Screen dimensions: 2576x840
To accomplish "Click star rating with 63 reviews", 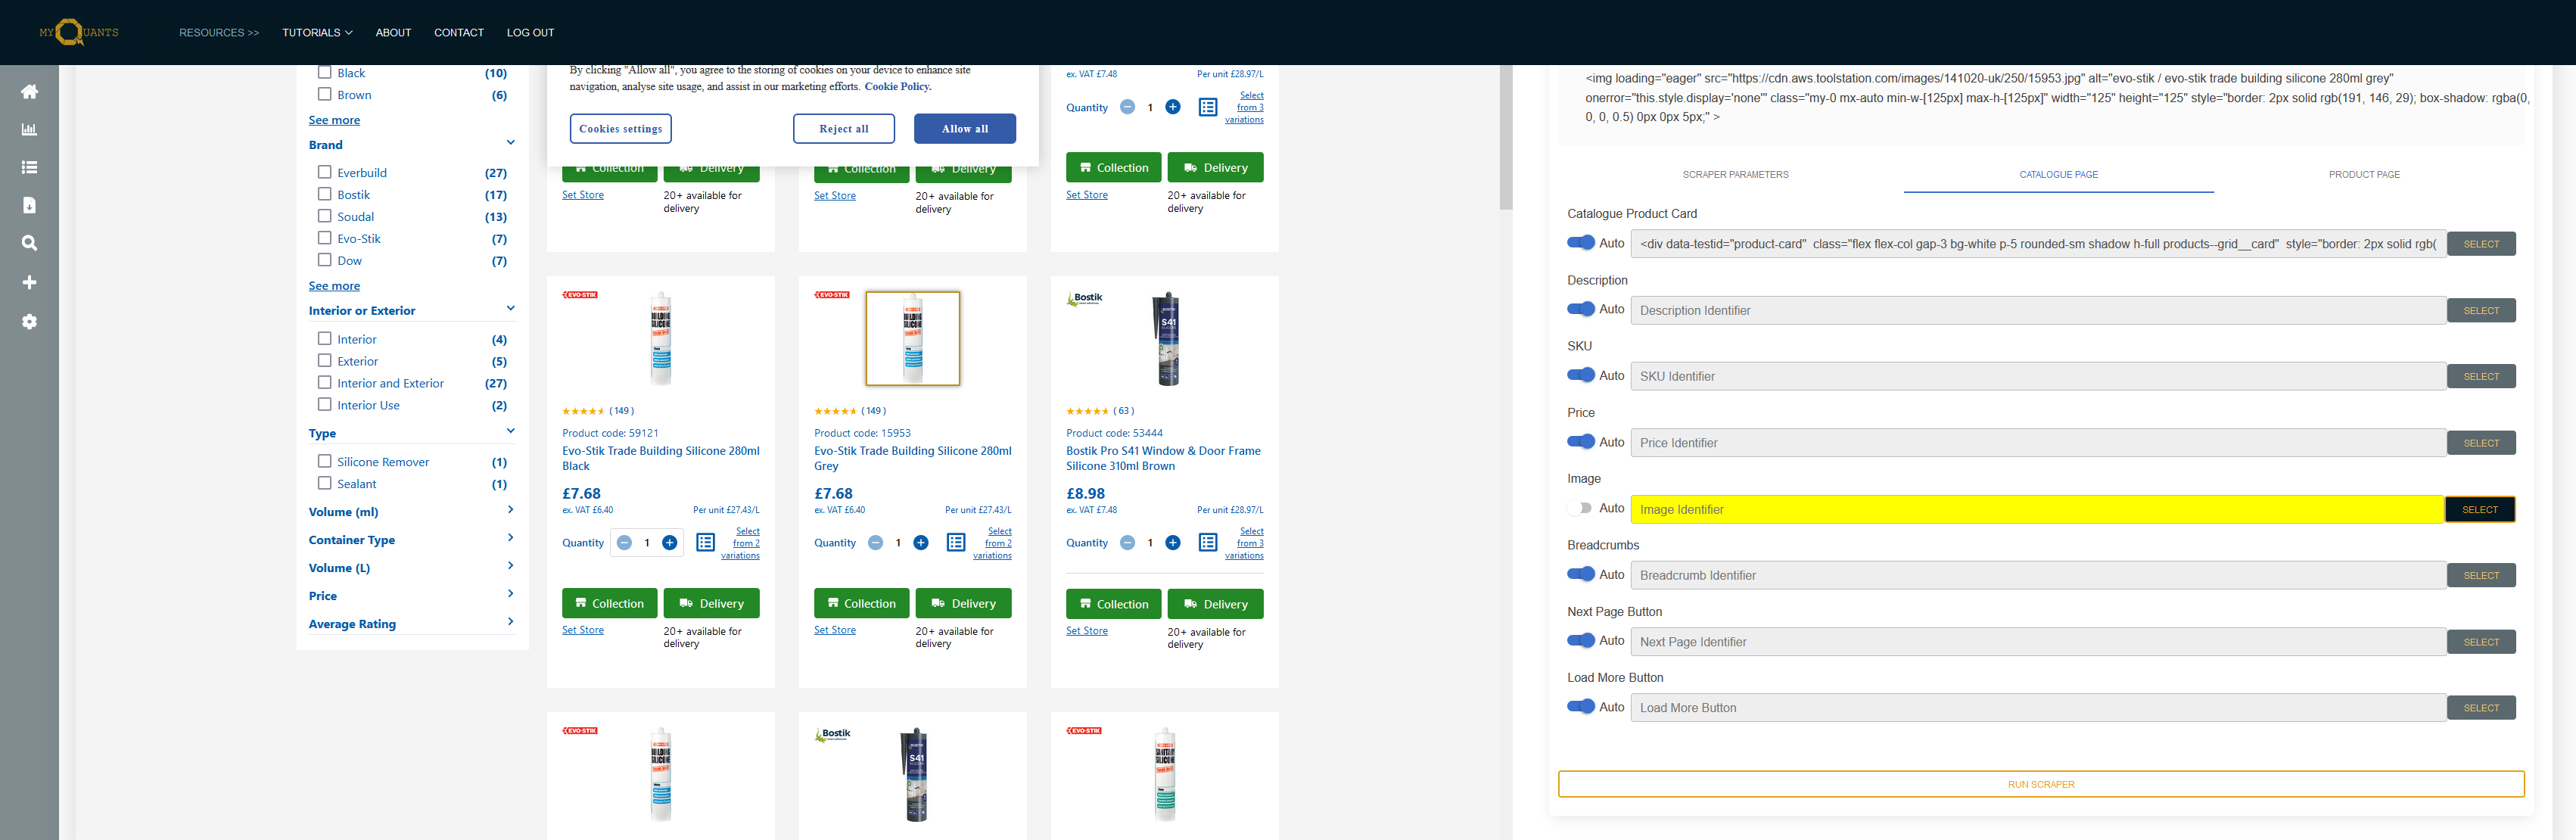I will [x=1087, y=411].
